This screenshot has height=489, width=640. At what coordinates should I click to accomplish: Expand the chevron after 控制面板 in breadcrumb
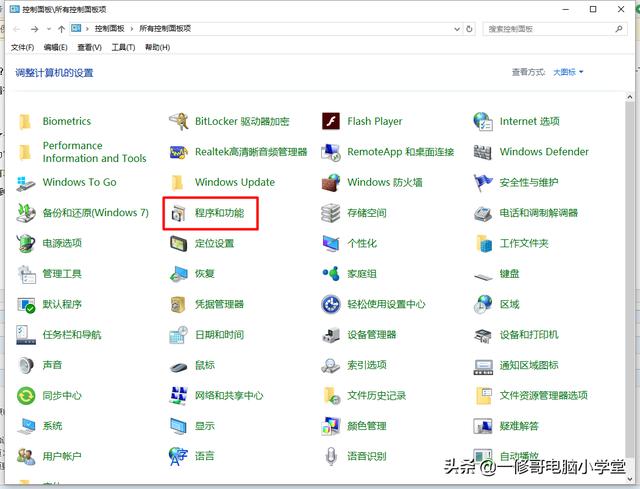click(131, 29)
